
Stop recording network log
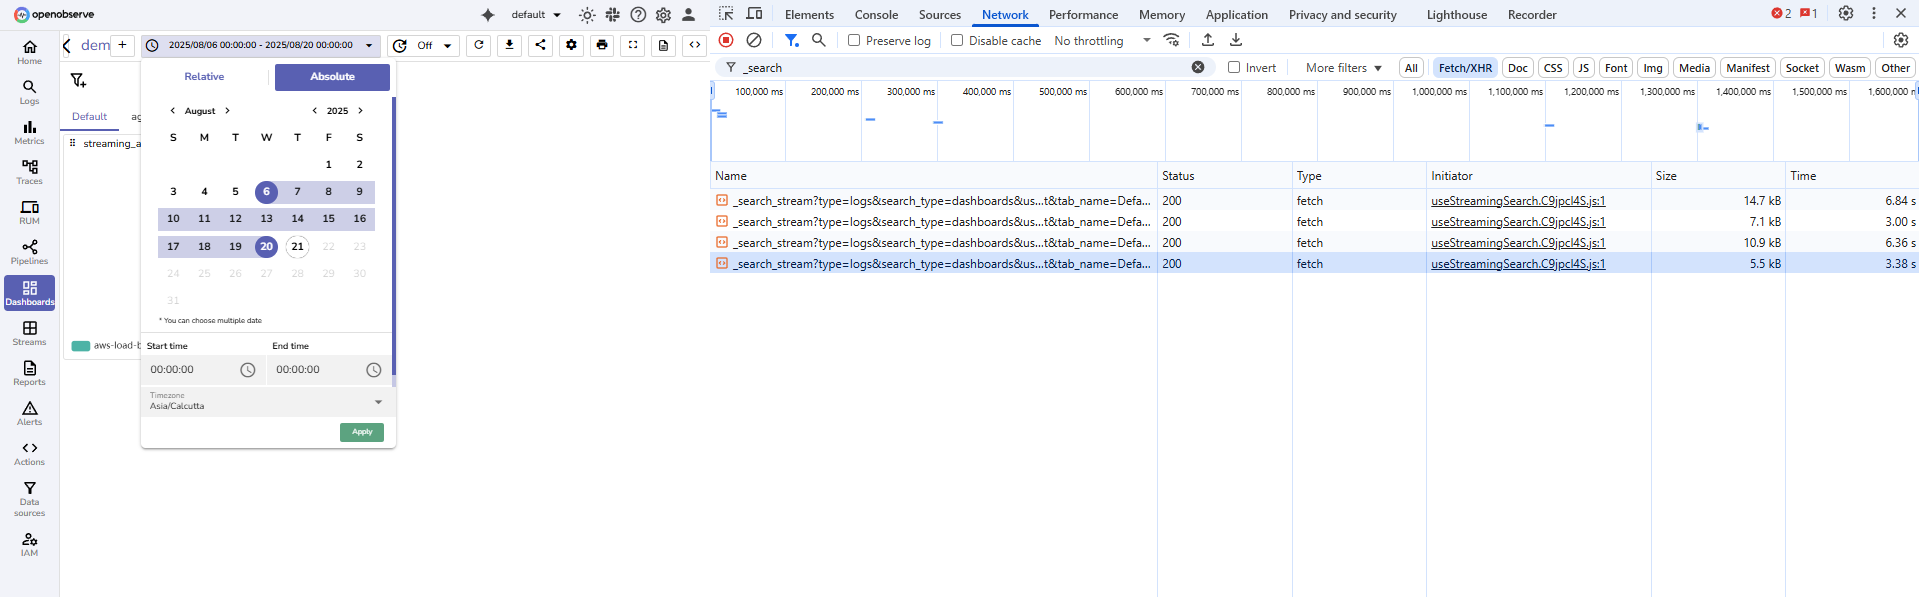(726, 40)
